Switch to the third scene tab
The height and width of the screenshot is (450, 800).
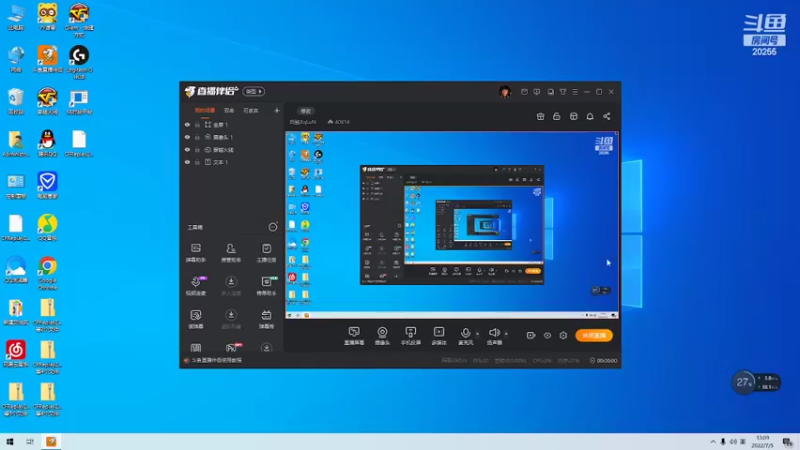click(x=251, y=110)
